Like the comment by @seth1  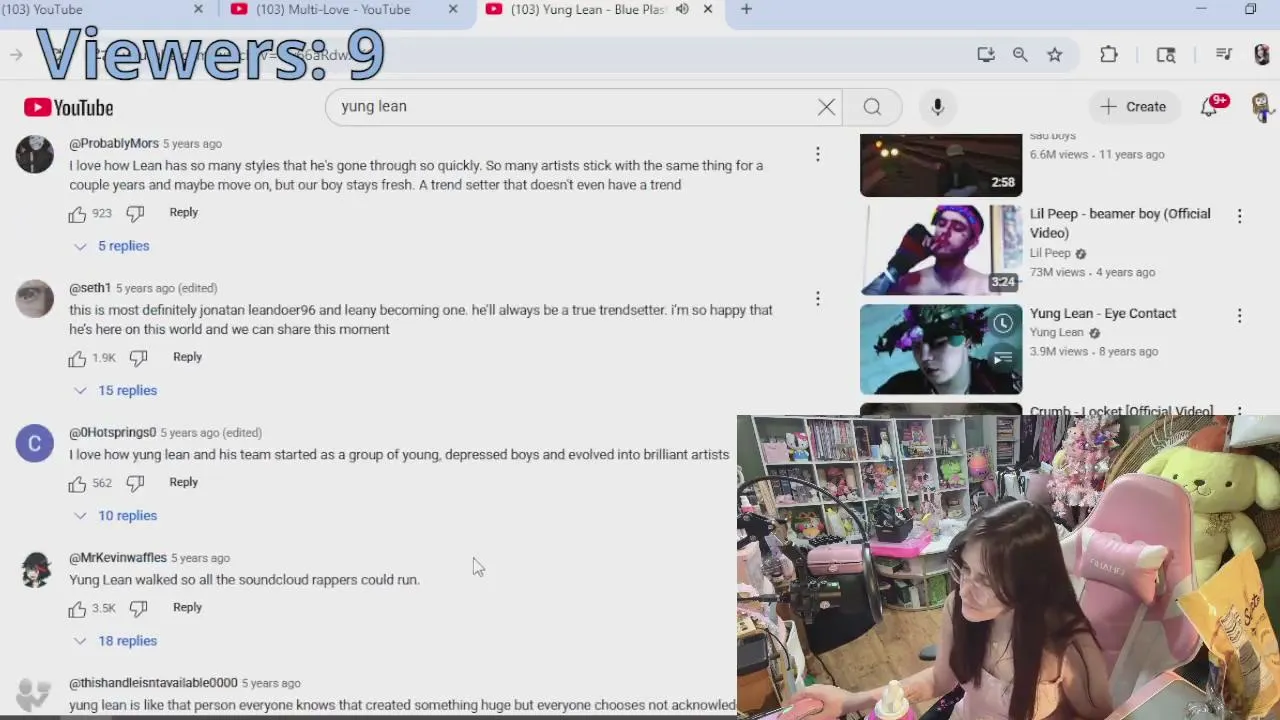(x=78, y=358)
